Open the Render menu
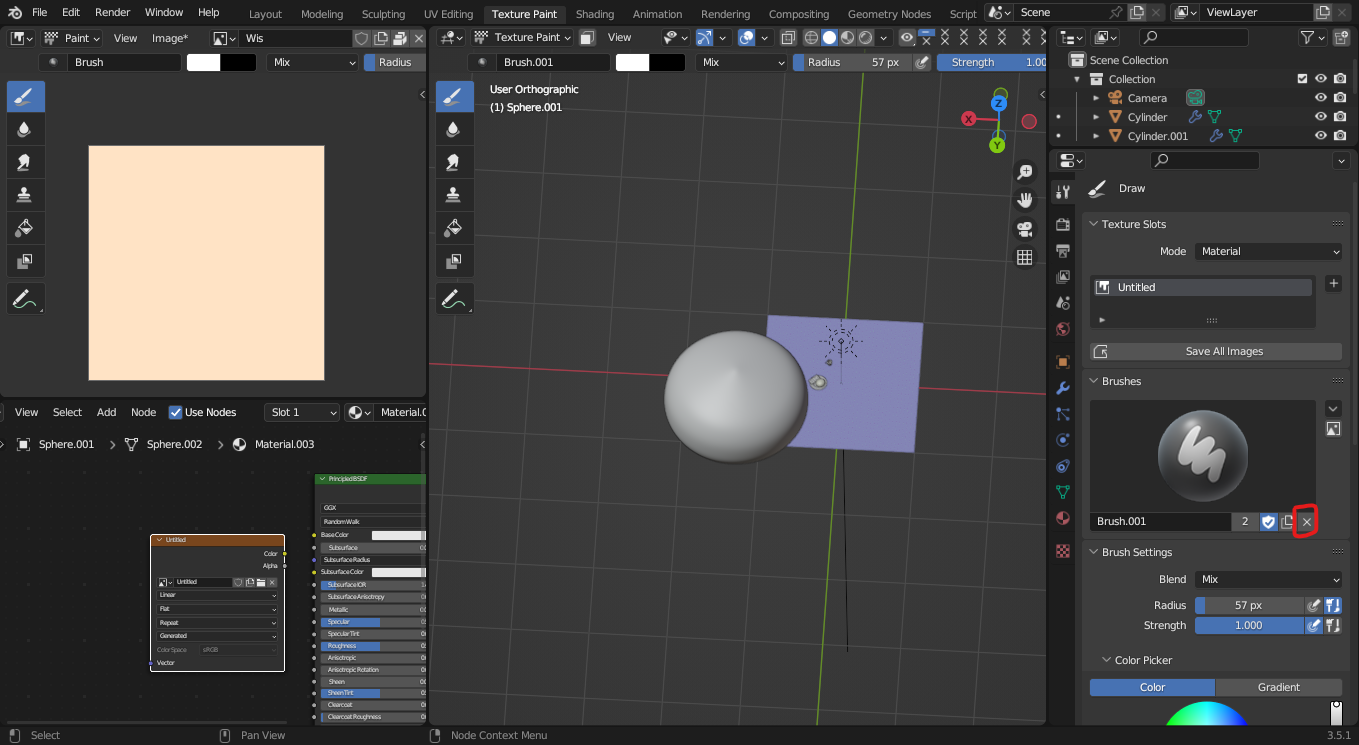This screenshot has height=745, width=1359. coord(113,12)
